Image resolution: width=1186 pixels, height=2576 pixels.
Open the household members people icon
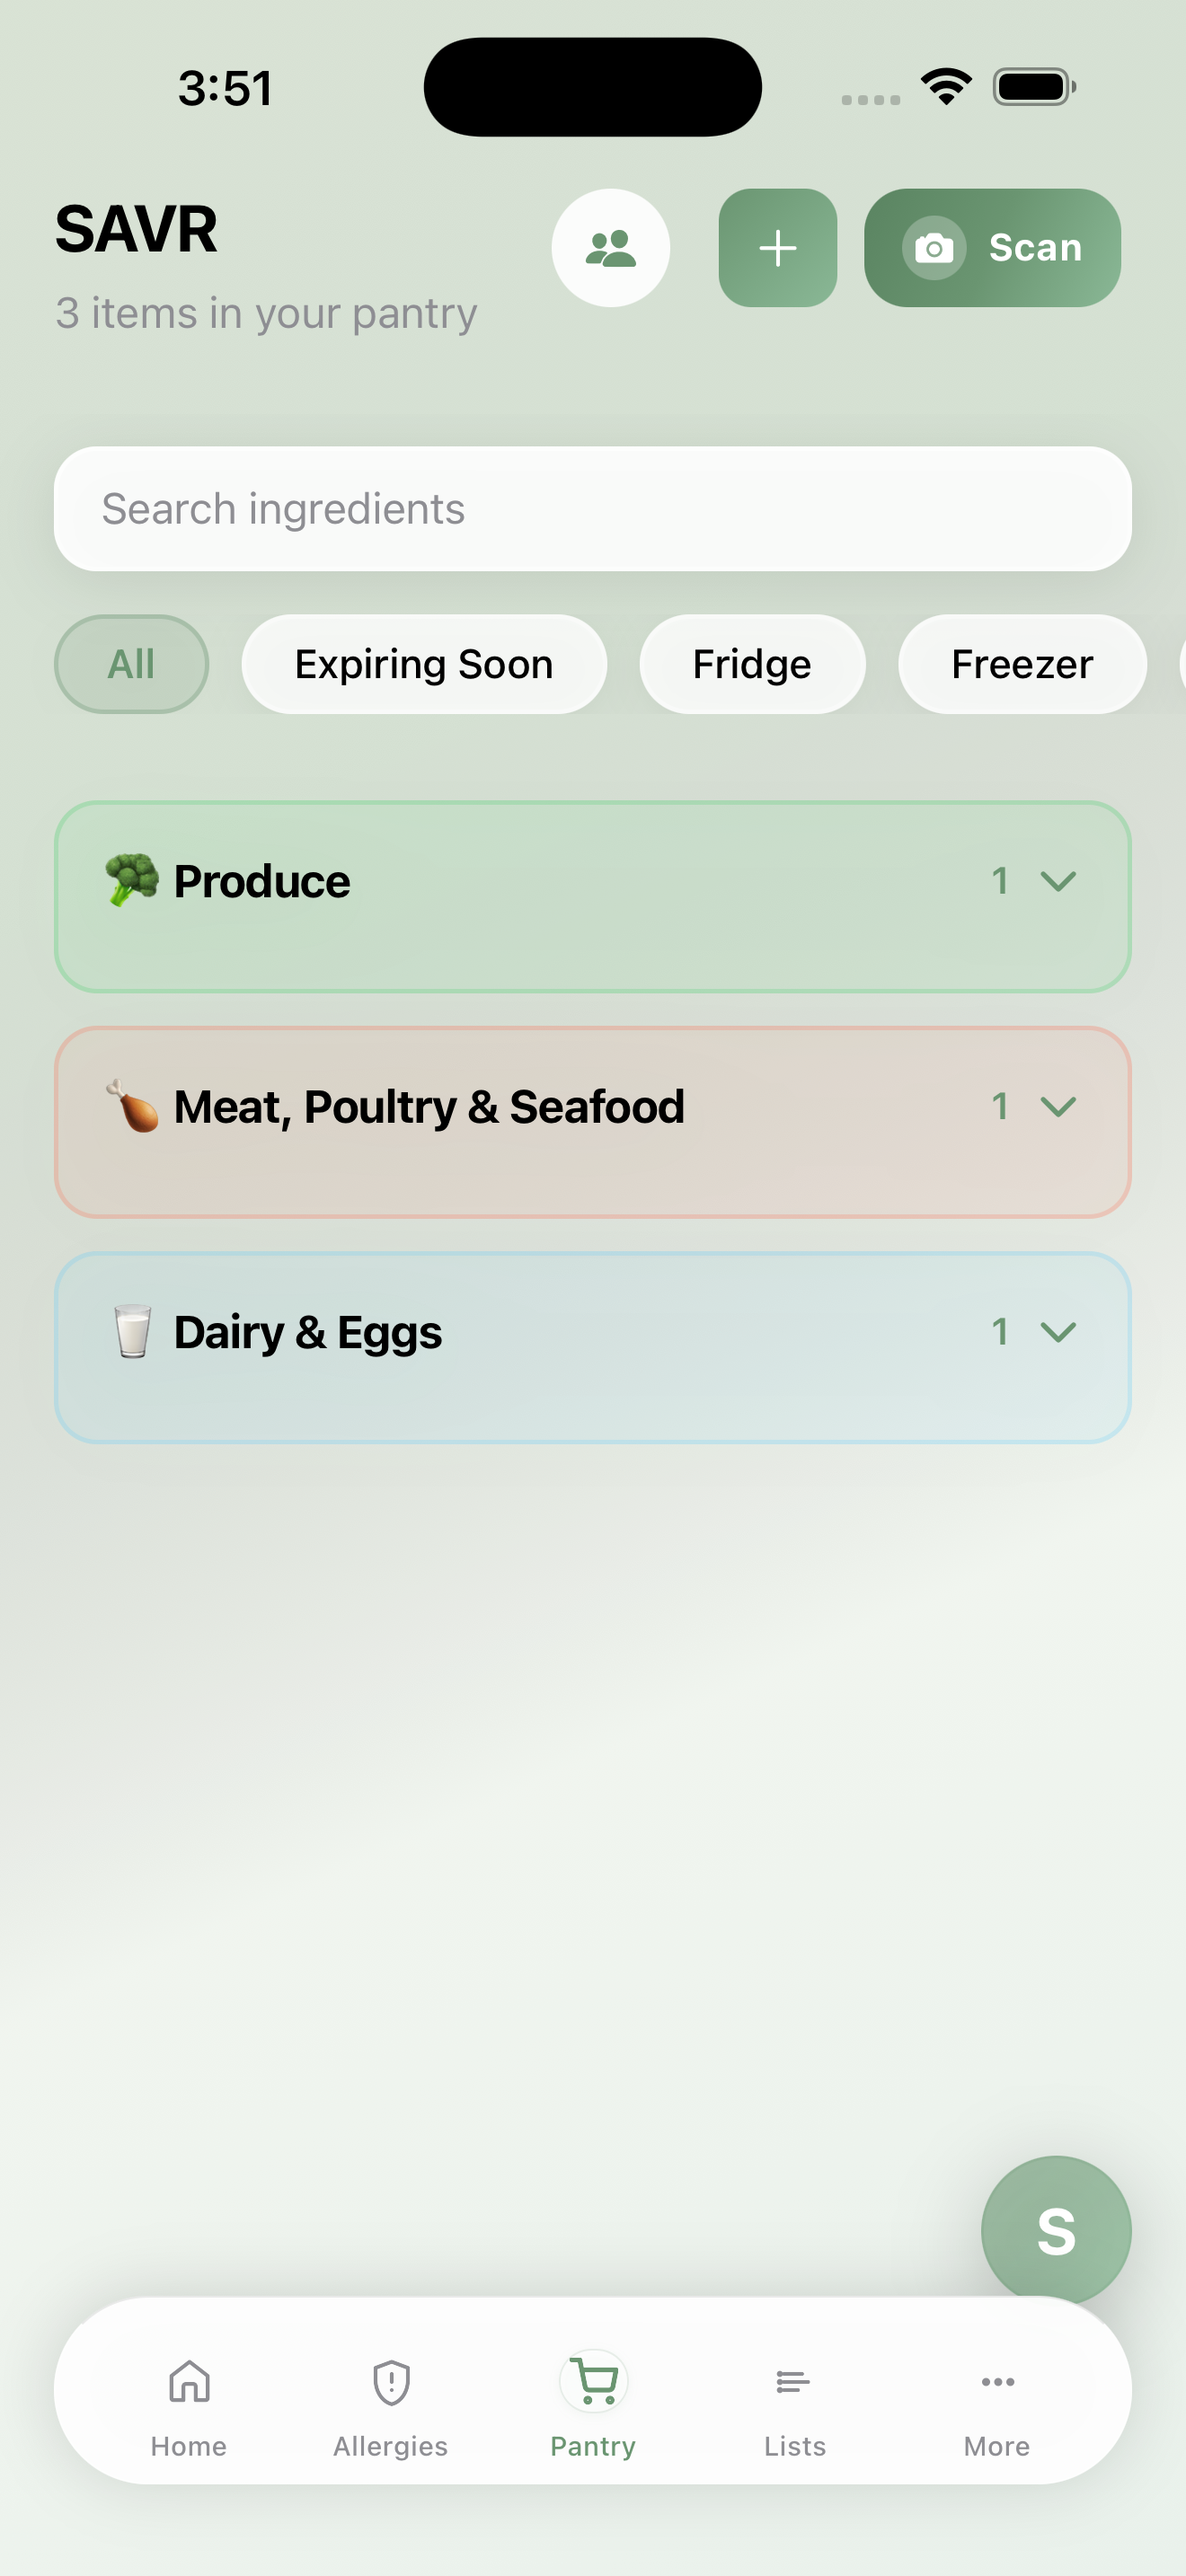coord(610,248)
